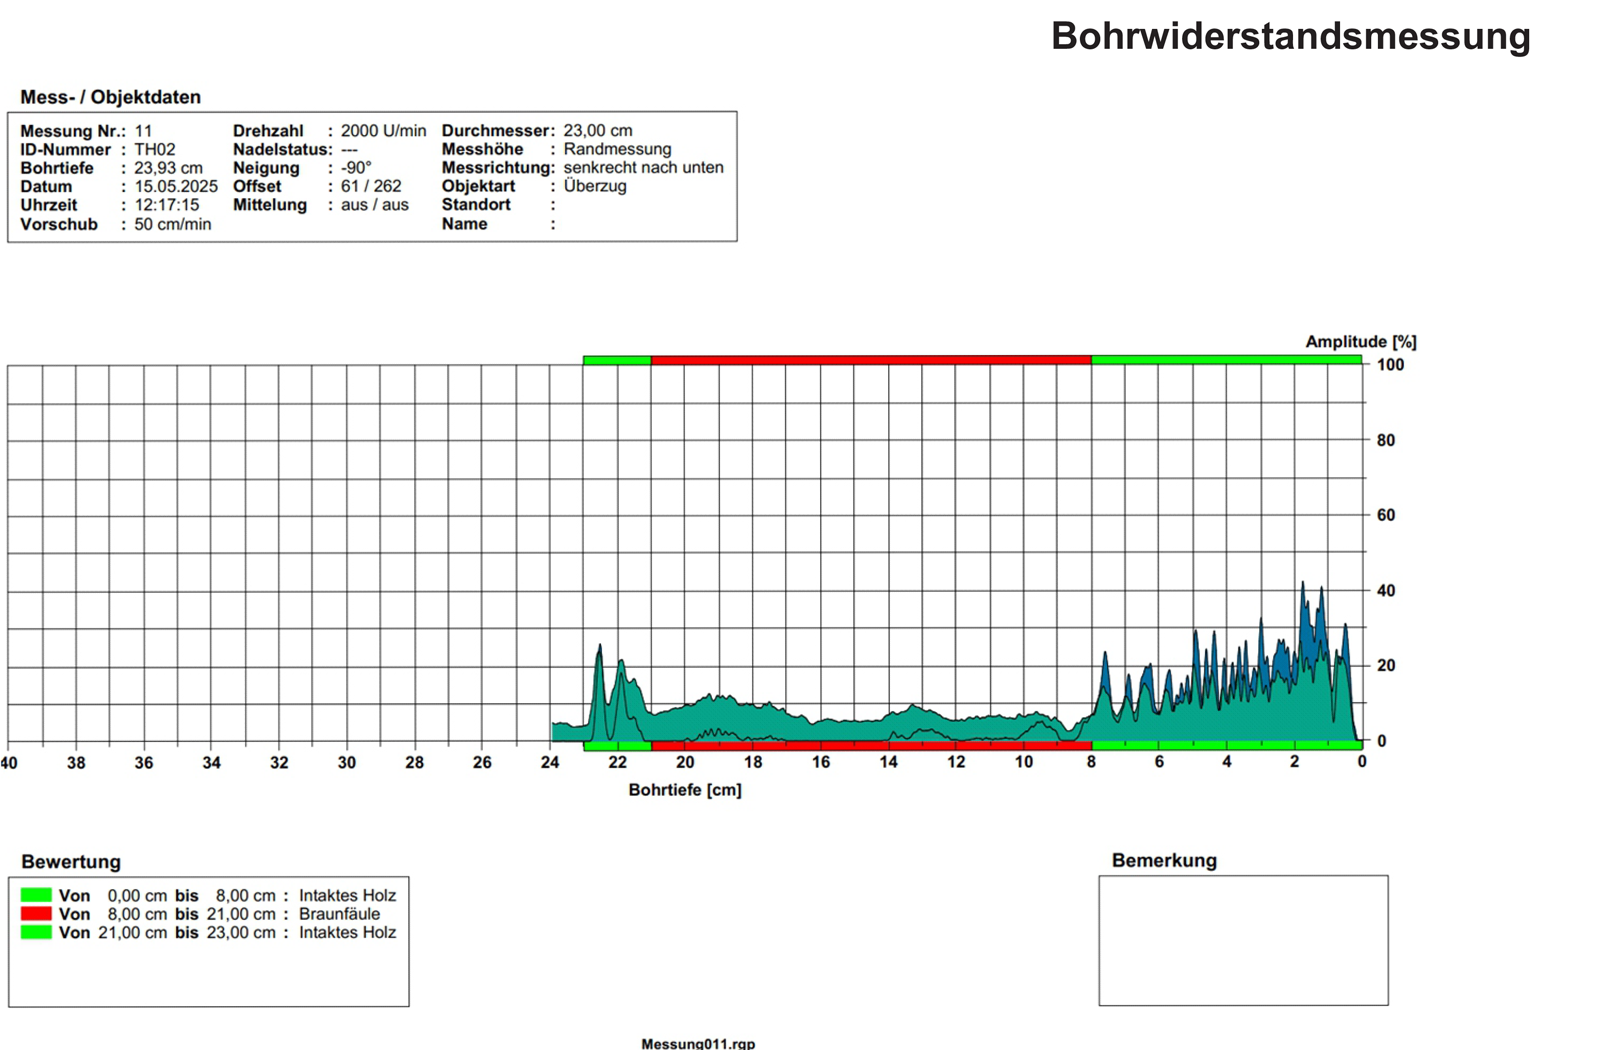This screenshot has height=1050, width=1600.
Task: Select the Messrichtung text senkrecht nach unten
Action: point(643,168)
